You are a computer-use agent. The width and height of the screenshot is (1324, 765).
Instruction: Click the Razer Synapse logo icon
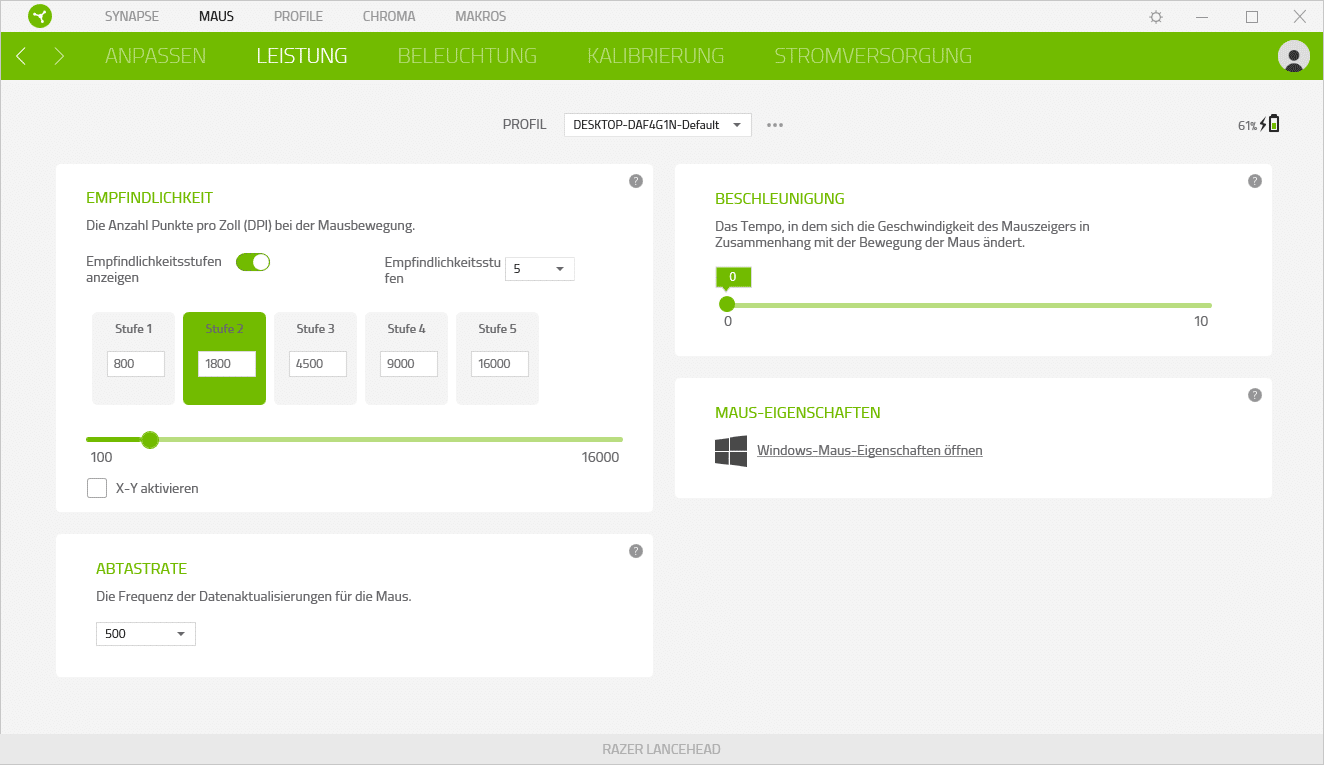(39, 16)
